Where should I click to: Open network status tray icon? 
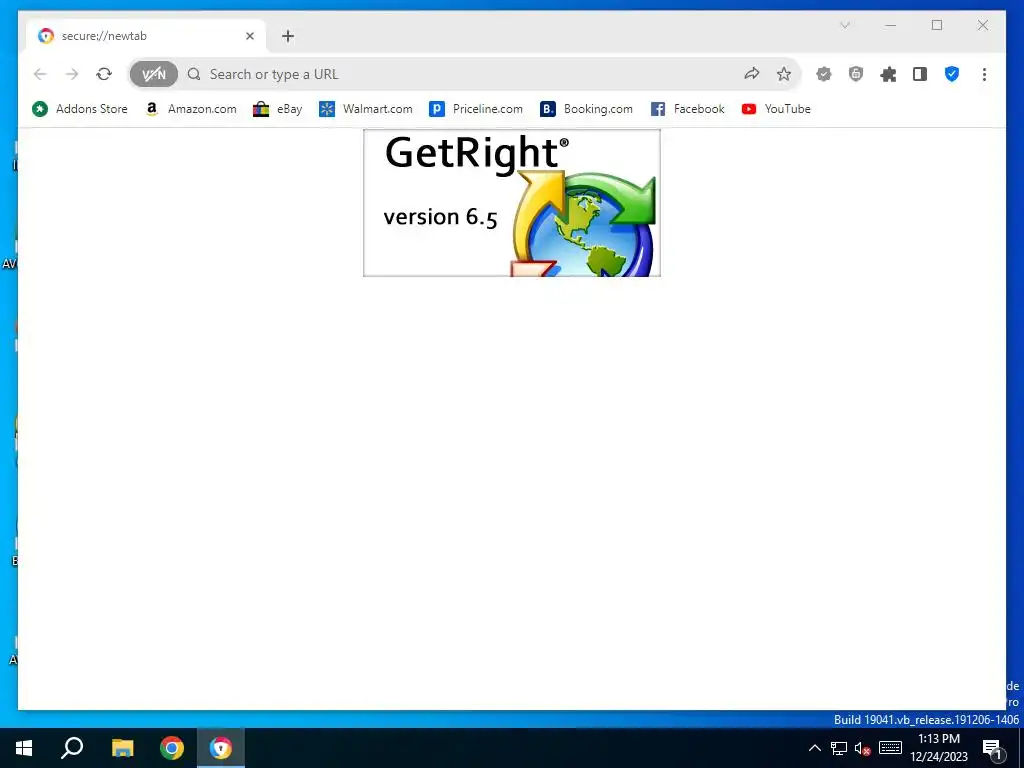[x=839, y=748]
